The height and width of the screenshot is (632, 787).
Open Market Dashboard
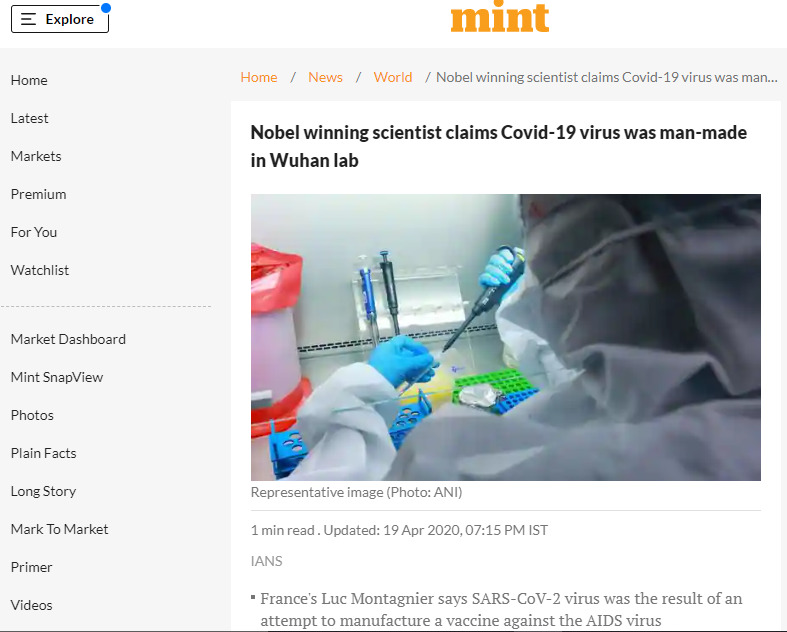point(68,339)
